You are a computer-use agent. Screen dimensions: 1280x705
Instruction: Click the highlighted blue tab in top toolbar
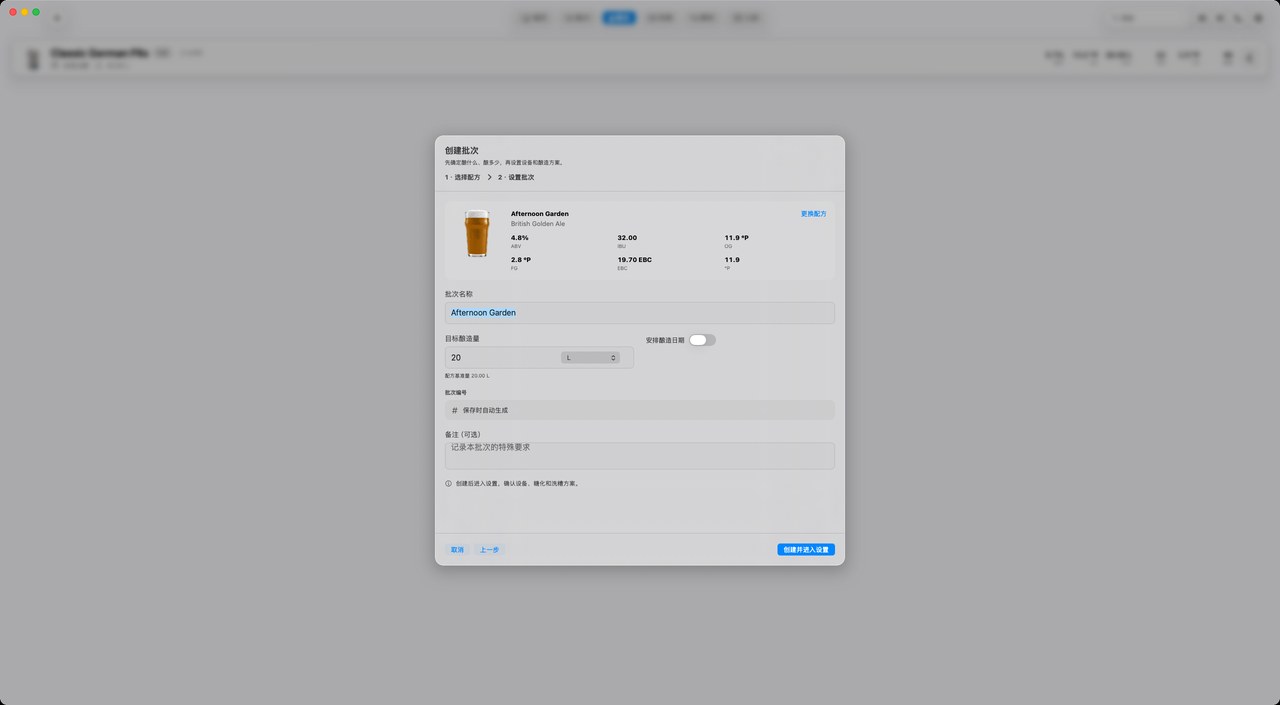[619, 18]
